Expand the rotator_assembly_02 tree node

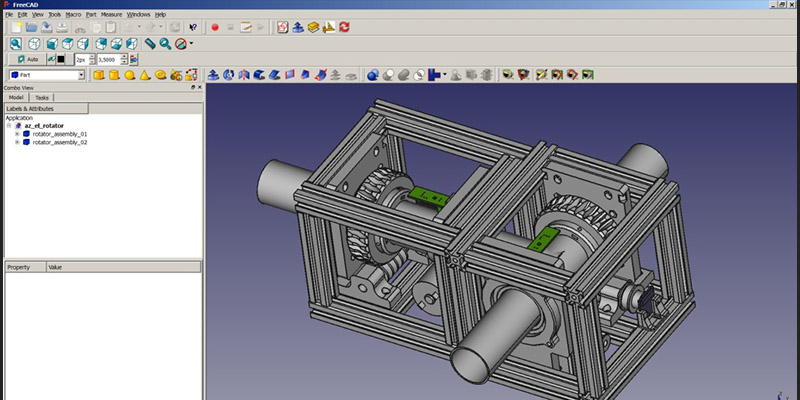pyautogui.click(x=17, y=142)
